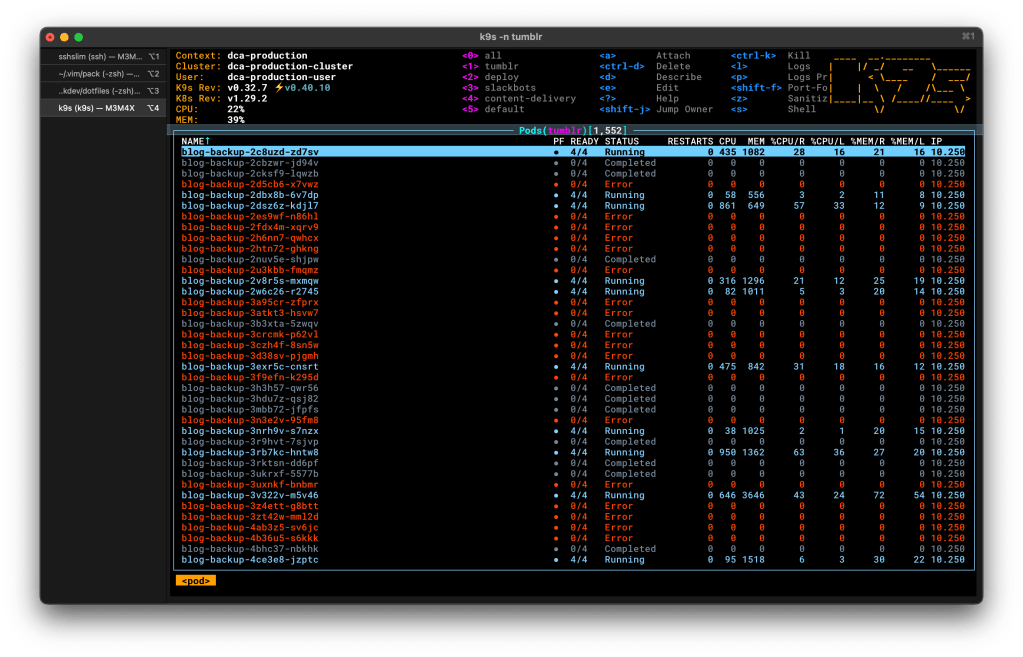Click the status dot for blog-backup-4ce3e8-jzptc
The height and width of the screenshot is (657, 1023).
(557, 560)
